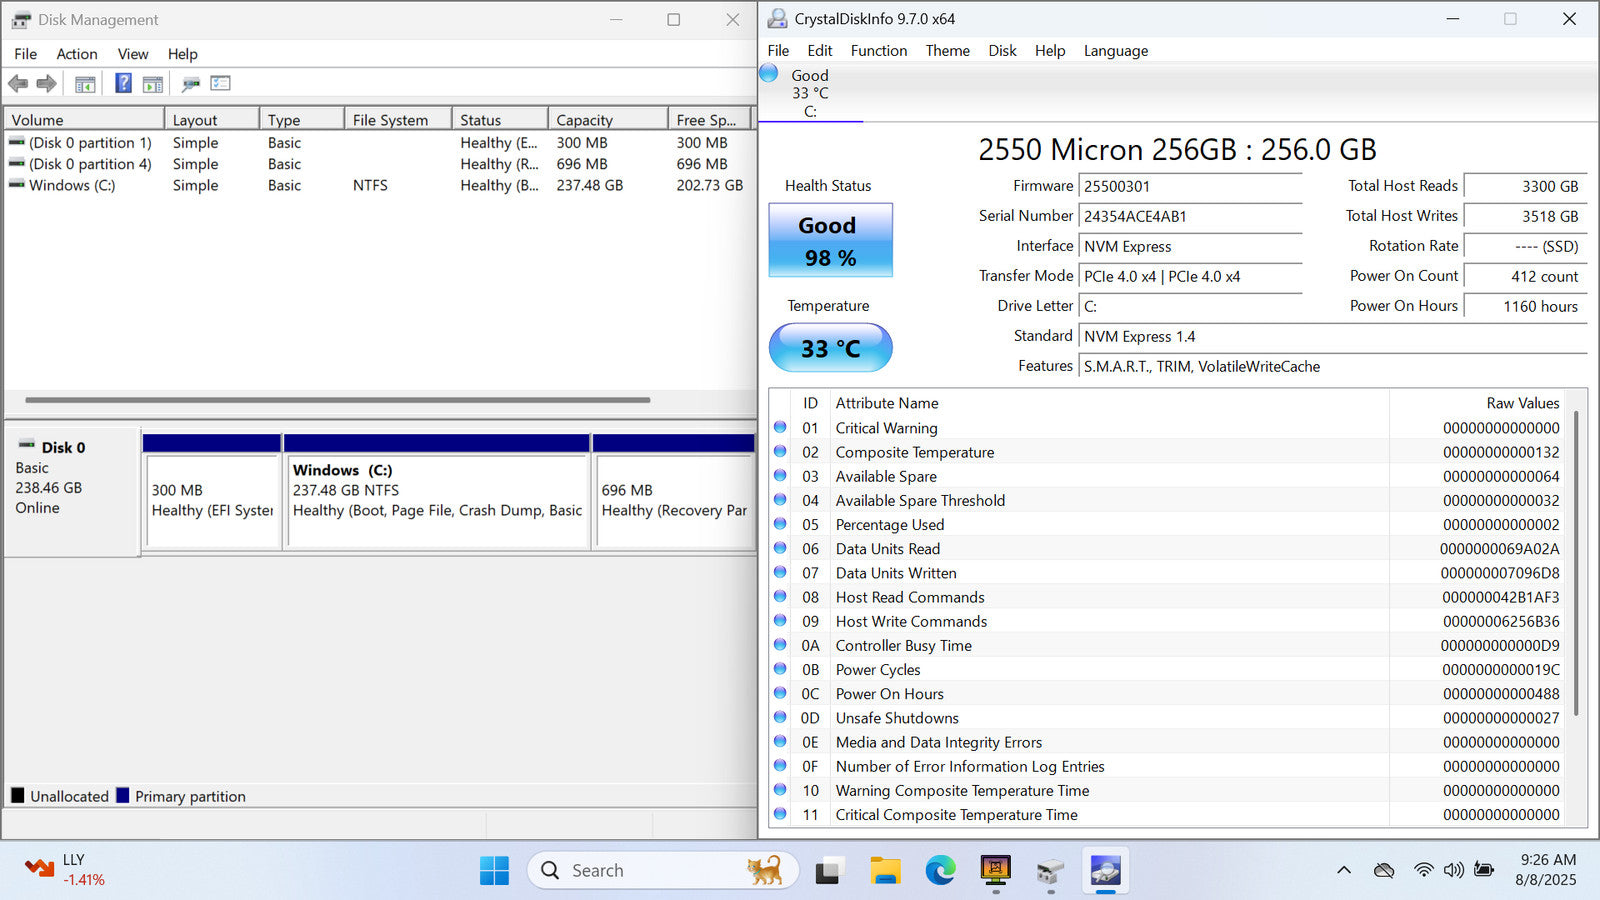Click the disk settings checklist toolbar icon
The image size is (1600, 900).
coord(220,84)
